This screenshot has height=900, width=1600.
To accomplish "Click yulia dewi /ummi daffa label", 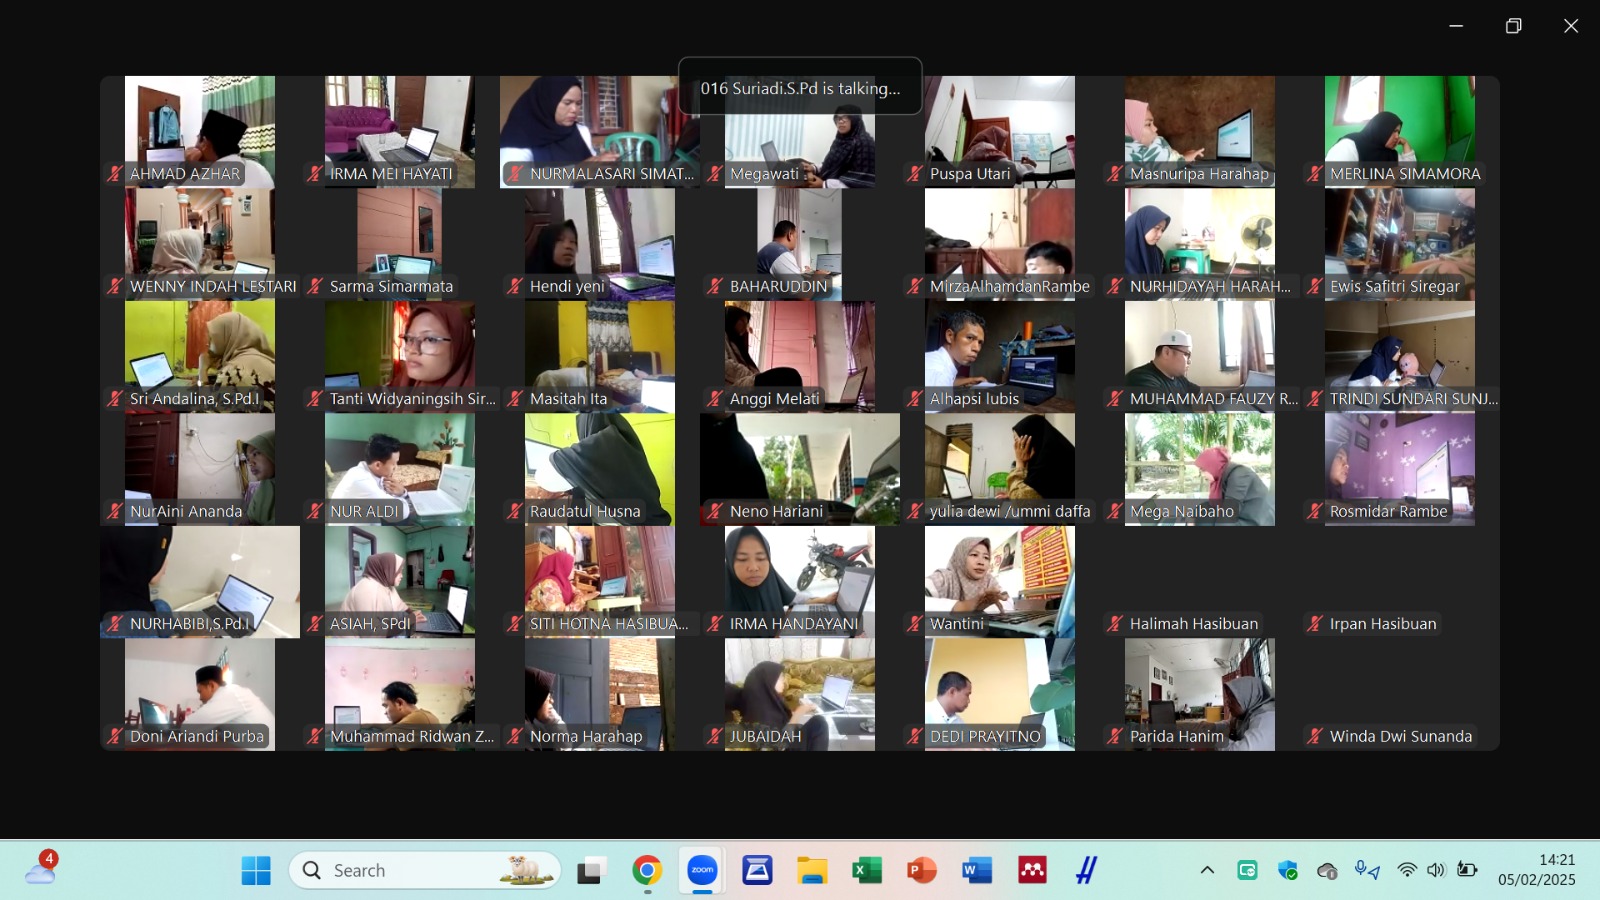I will point(1010,511).
